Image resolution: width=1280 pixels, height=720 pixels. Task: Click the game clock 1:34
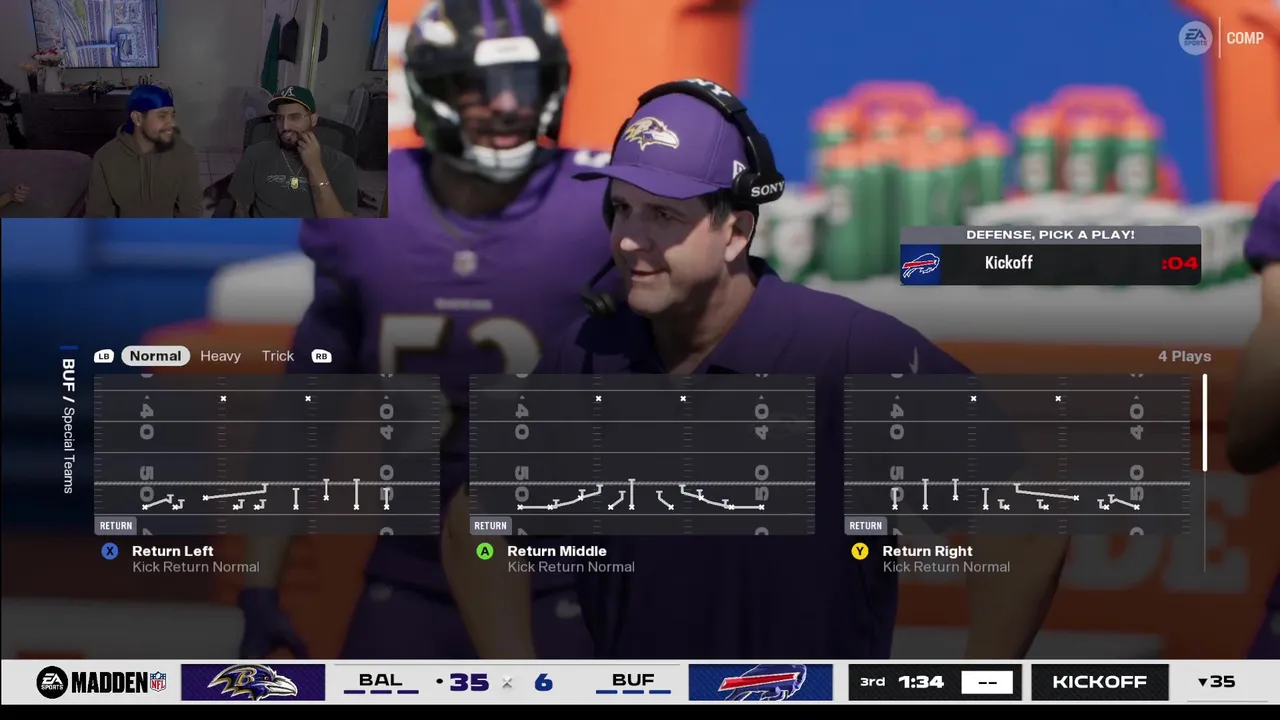921,682
